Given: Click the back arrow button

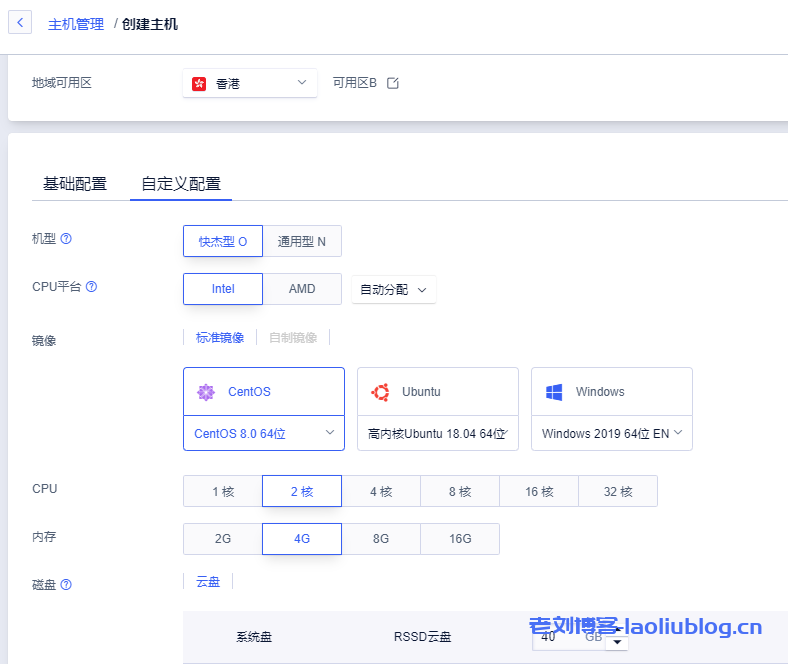Looking at the screenshot, I should tap(20, 23).
